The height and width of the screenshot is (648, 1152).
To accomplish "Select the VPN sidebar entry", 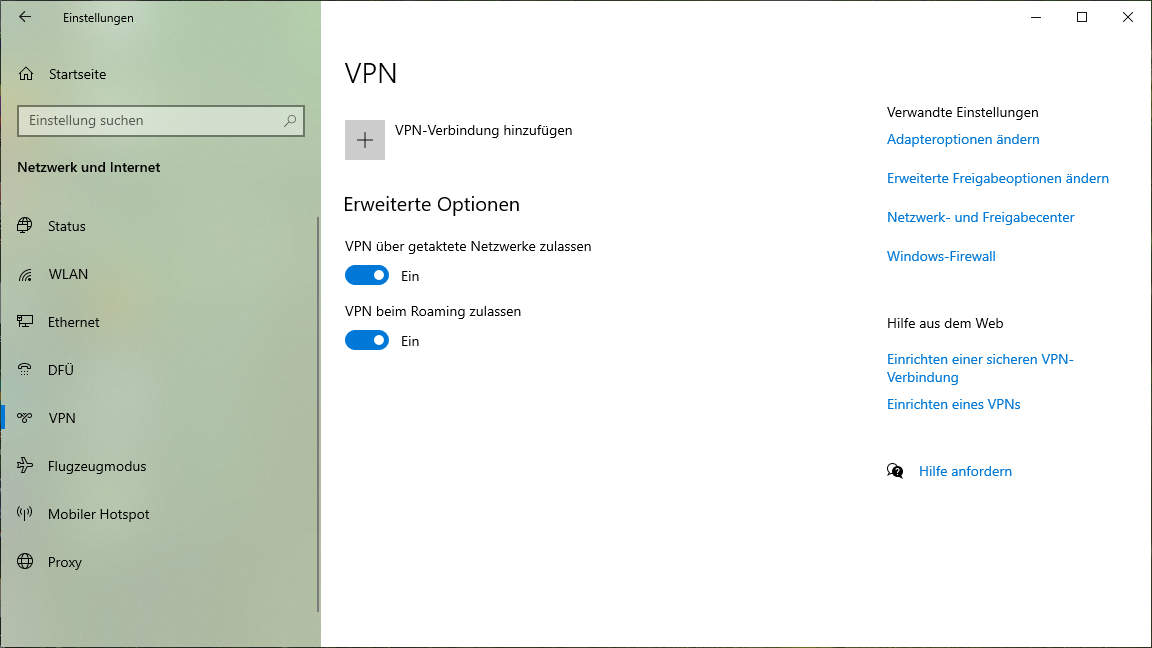I will pyautogui.click(x=62, y=418).
